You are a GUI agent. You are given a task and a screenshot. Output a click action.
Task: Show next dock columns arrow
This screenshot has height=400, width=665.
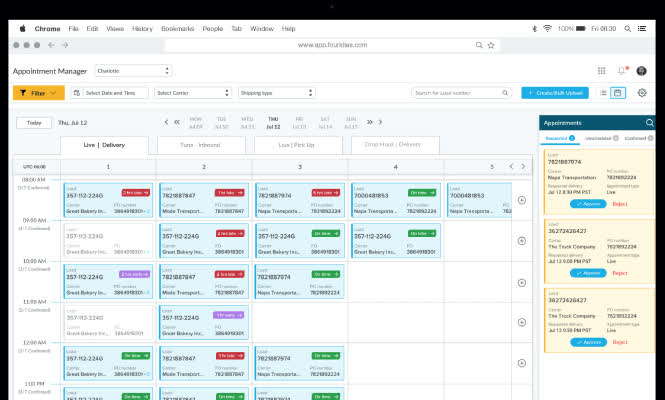[x=523, y=167]
